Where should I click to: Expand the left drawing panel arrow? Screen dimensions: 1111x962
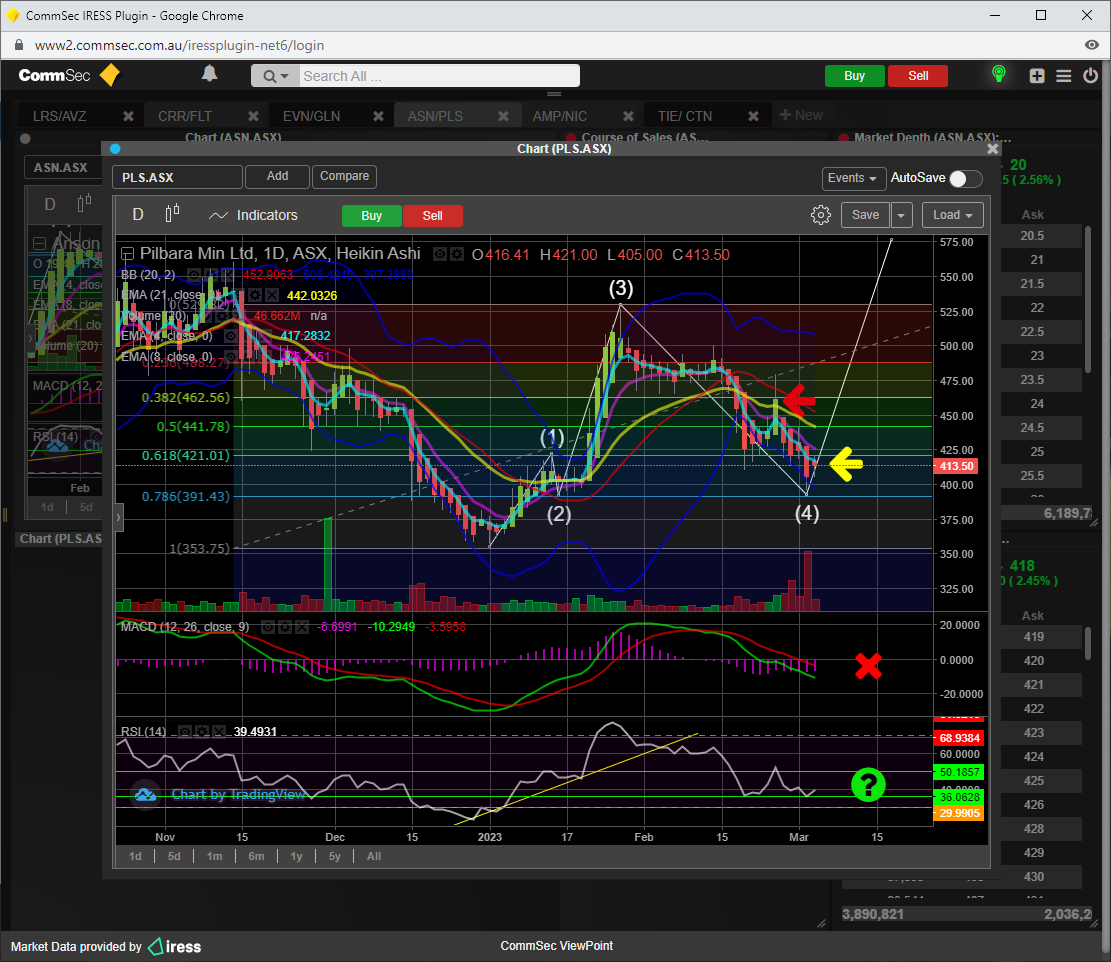(x=118, y=518)
